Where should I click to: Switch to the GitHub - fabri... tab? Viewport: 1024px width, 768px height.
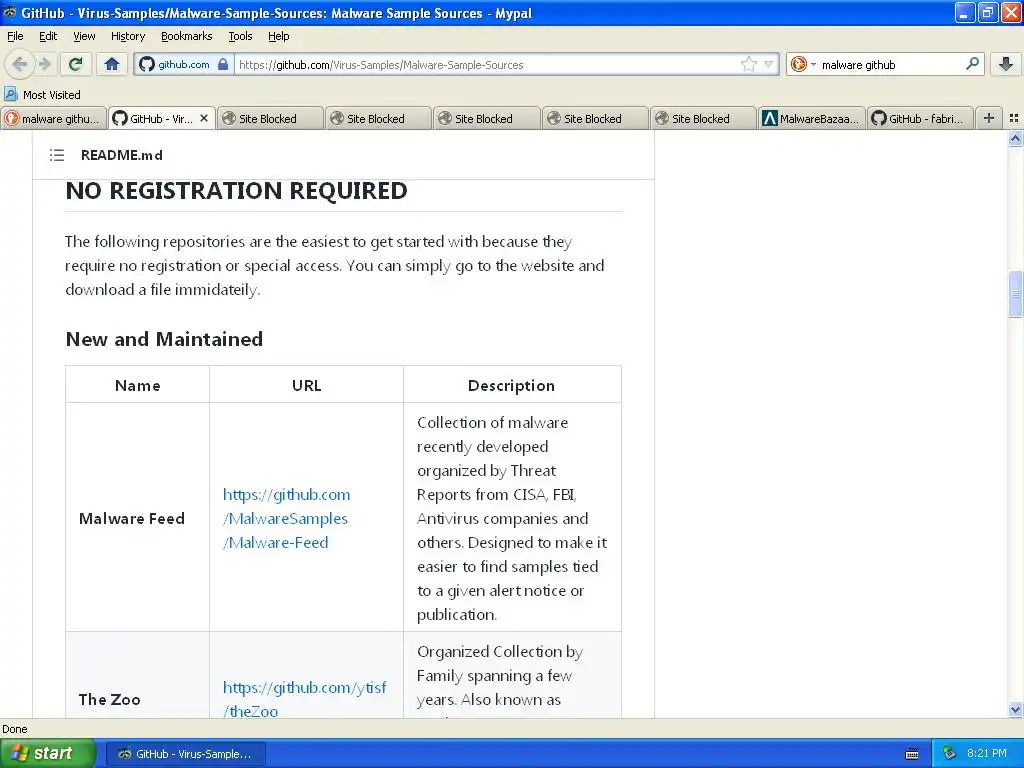coord(920,118)
